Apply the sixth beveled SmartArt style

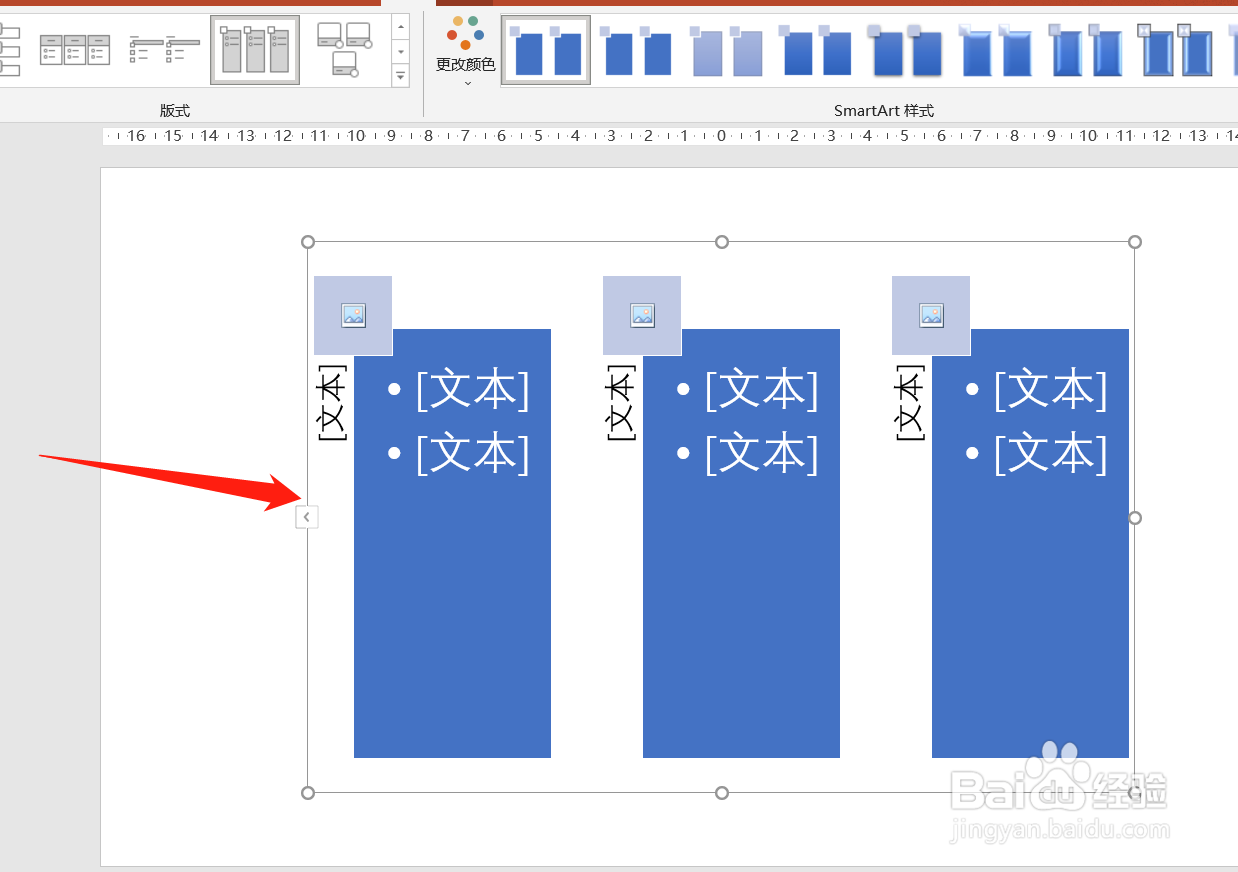coord(995,50)
